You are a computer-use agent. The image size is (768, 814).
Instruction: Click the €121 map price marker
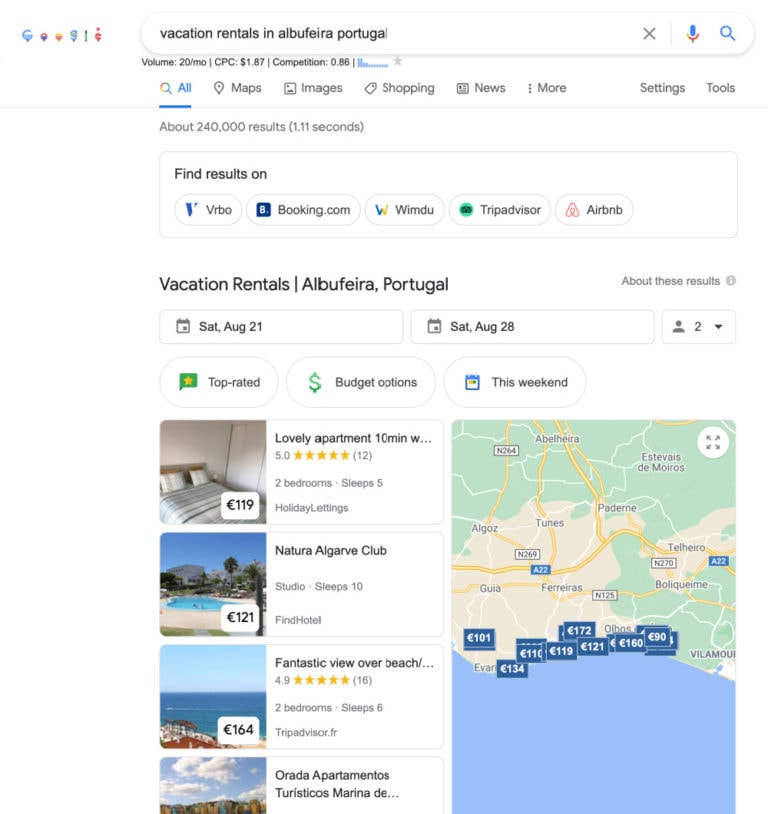coord(592,646)
